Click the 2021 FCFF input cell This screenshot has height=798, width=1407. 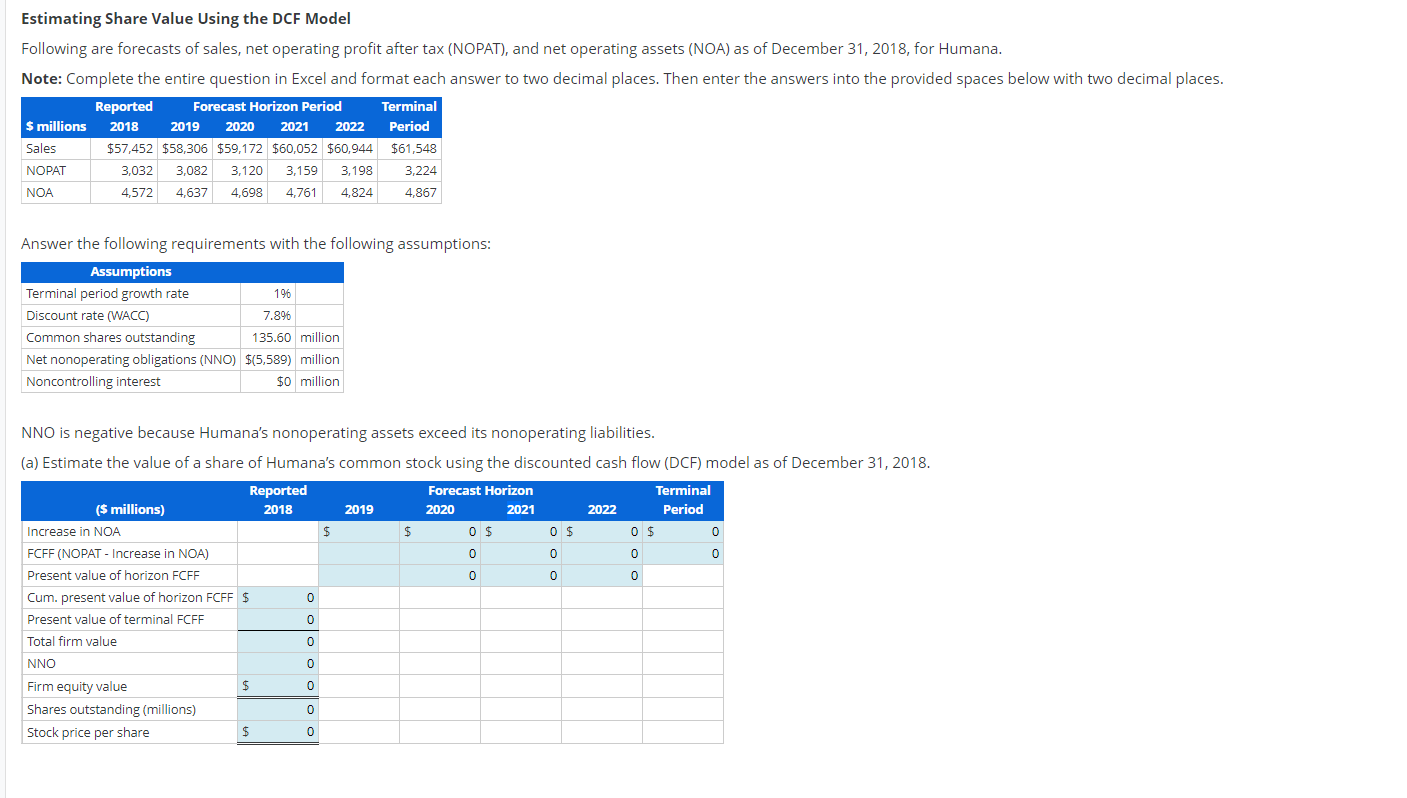520,553
